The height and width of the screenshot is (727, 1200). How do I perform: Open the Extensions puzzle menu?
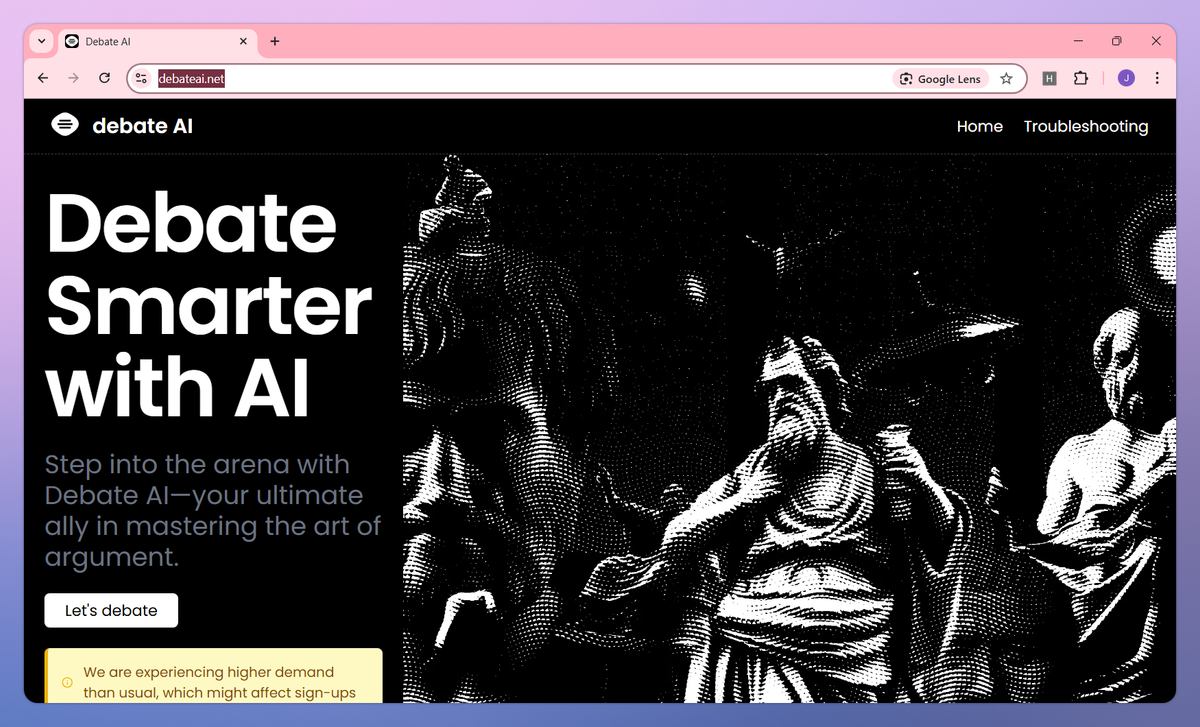coord(1081,78)
